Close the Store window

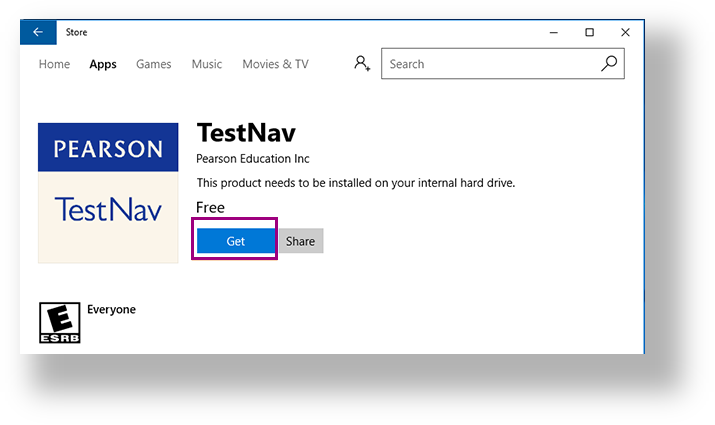tap(625, 32)
